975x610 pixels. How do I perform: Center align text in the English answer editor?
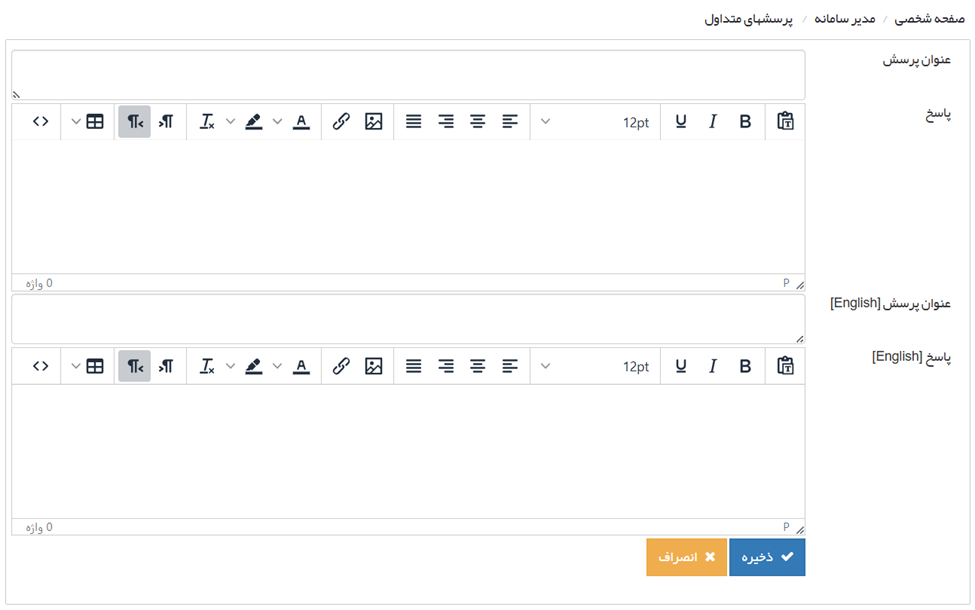[478, 367]
